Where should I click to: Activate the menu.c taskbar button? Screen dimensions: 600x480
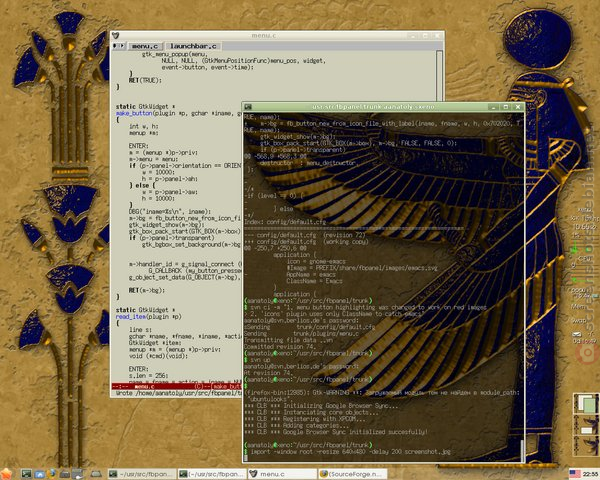[x=282, y=474]
